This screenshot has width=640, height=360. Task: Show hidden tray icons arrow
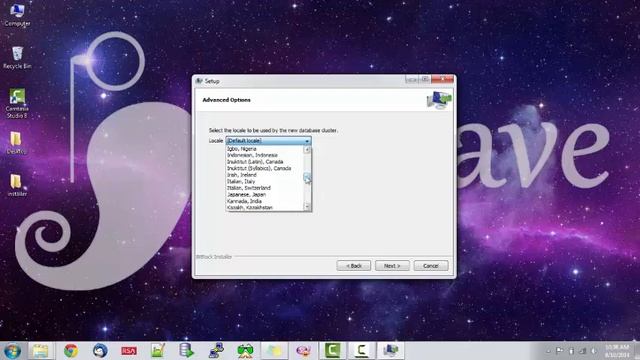(x=548, y=351)
